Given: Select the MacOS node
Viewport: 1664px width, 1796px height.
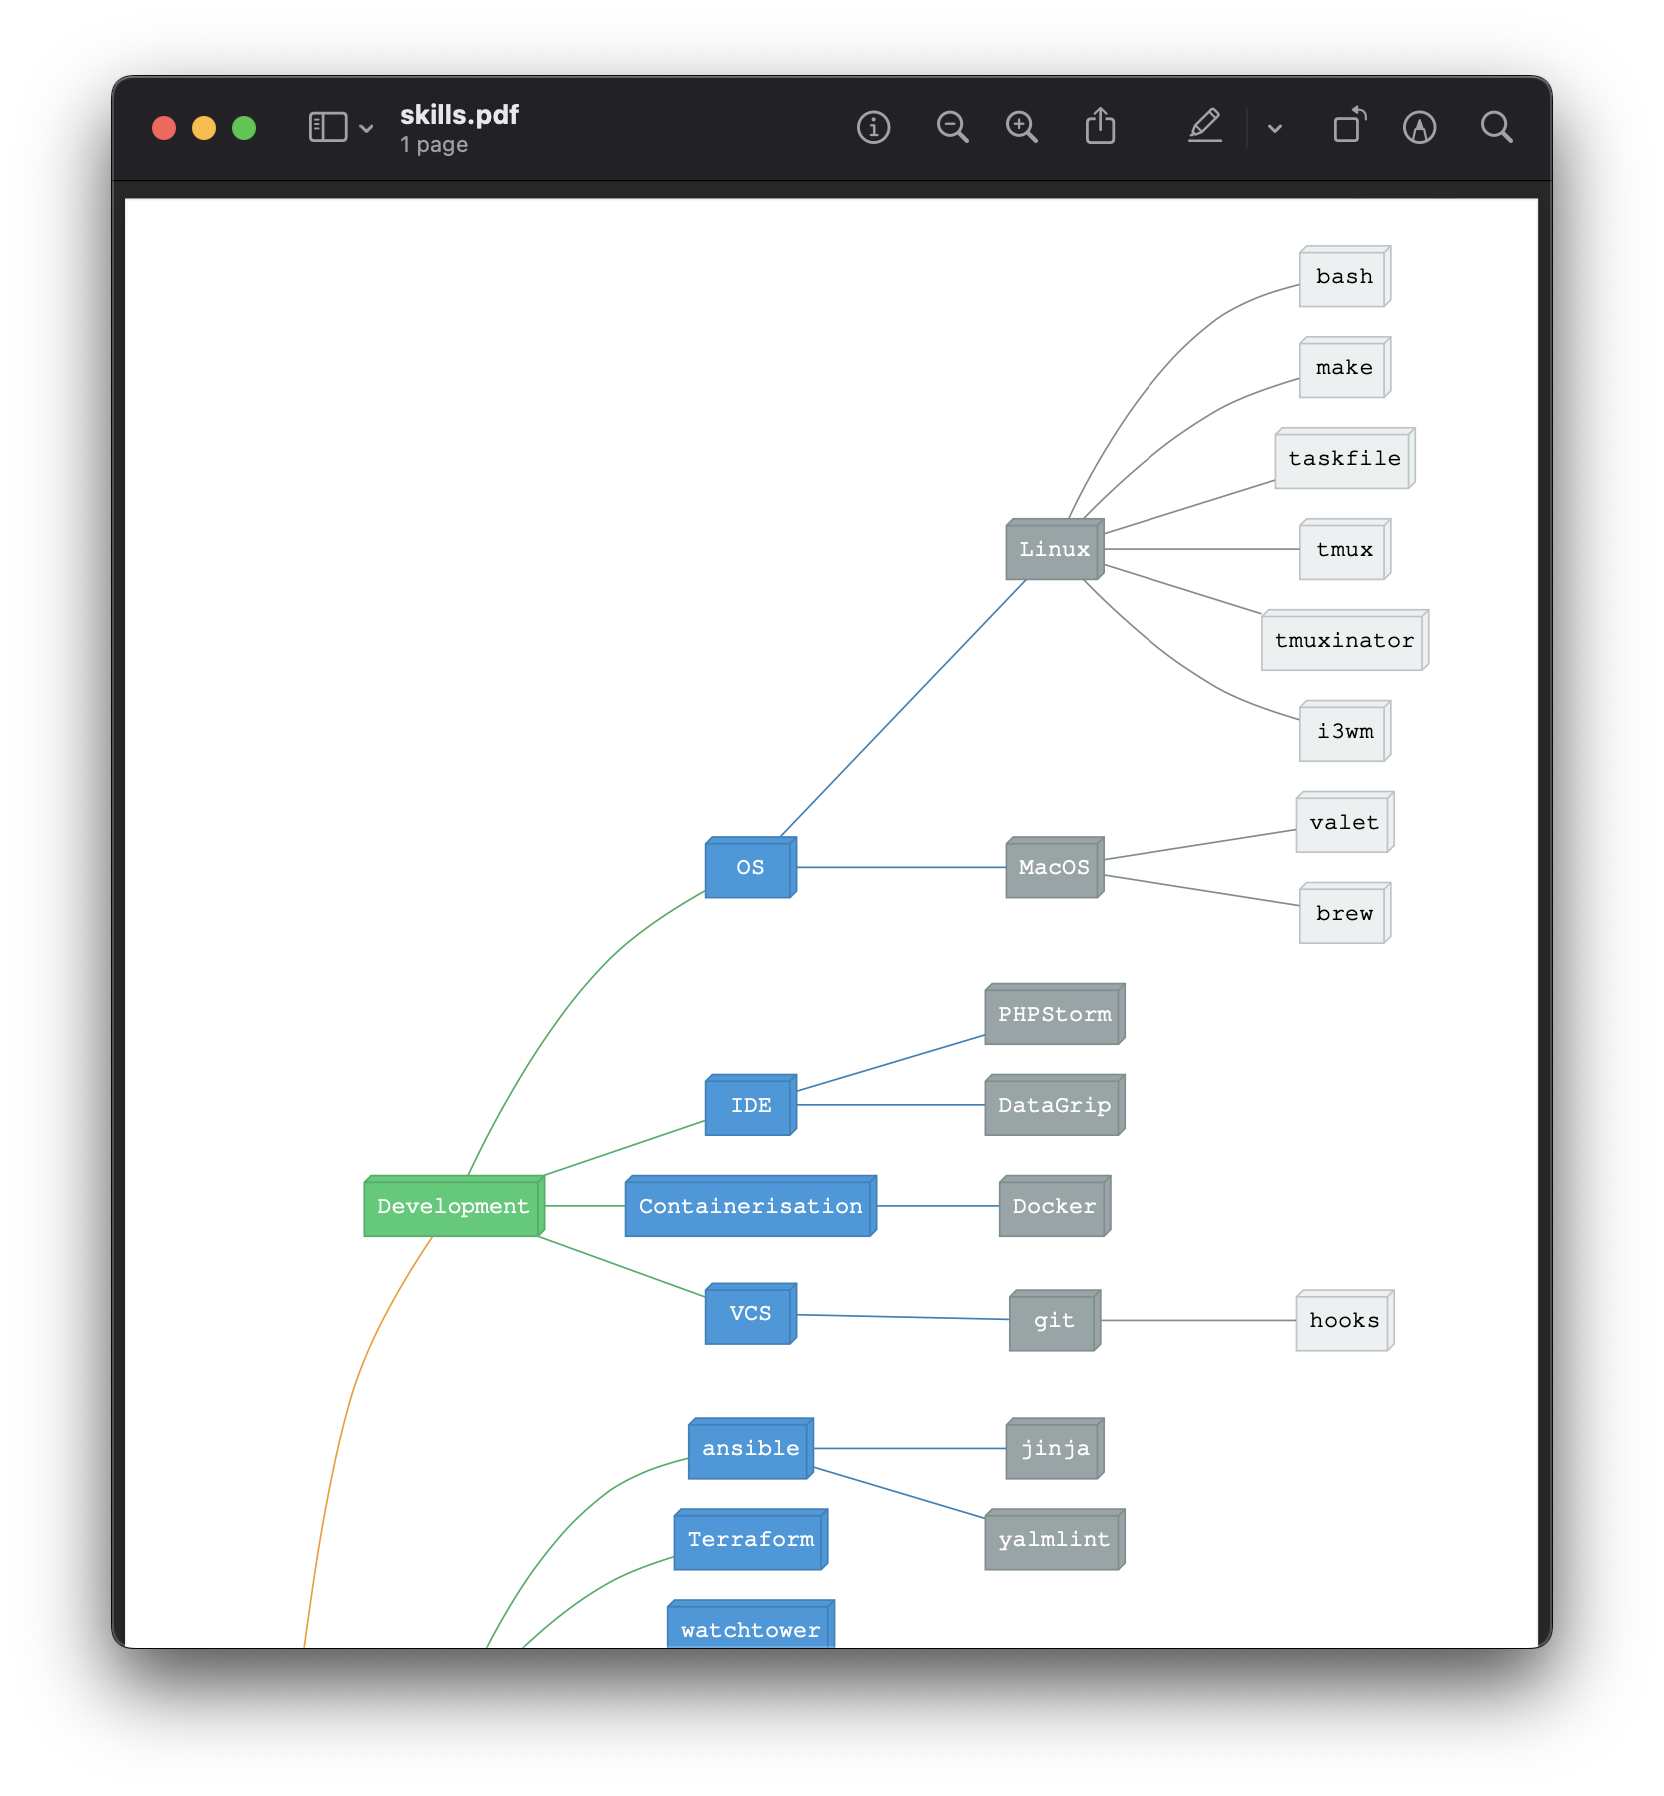Looking at the screenshot, I should (x=1054, y=867).
